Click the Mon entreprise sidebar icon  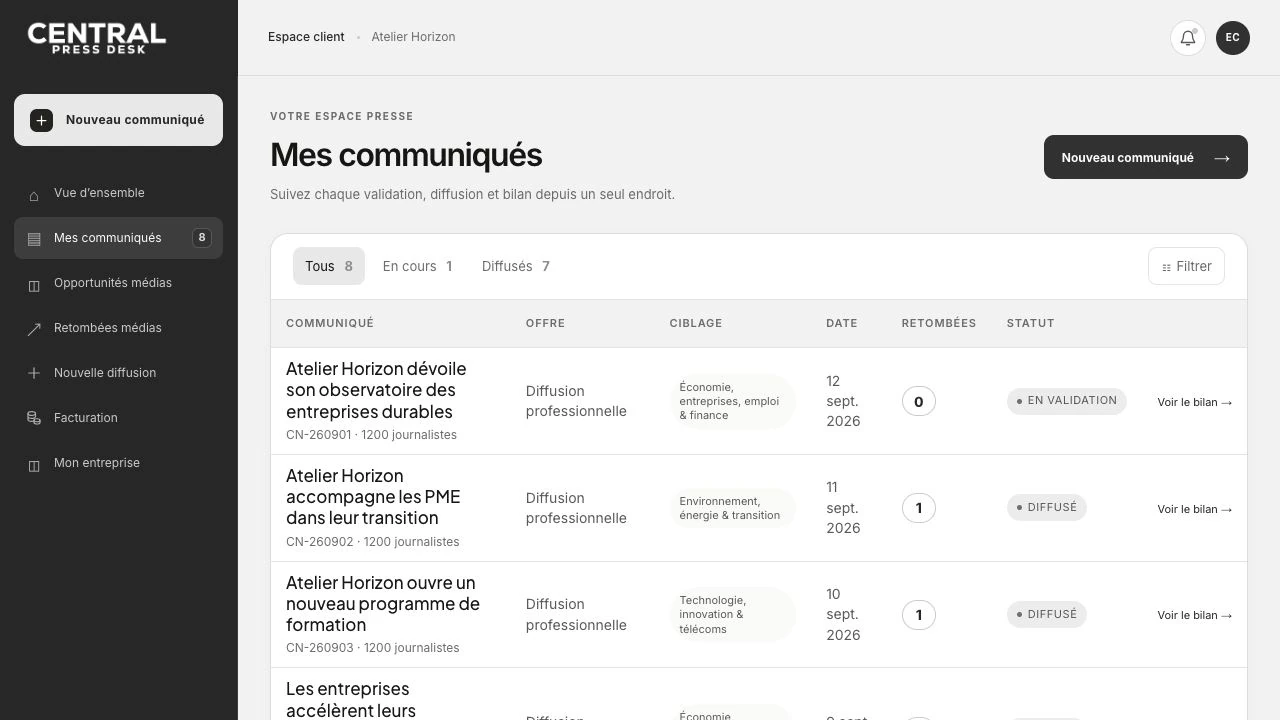coord(34,464)
